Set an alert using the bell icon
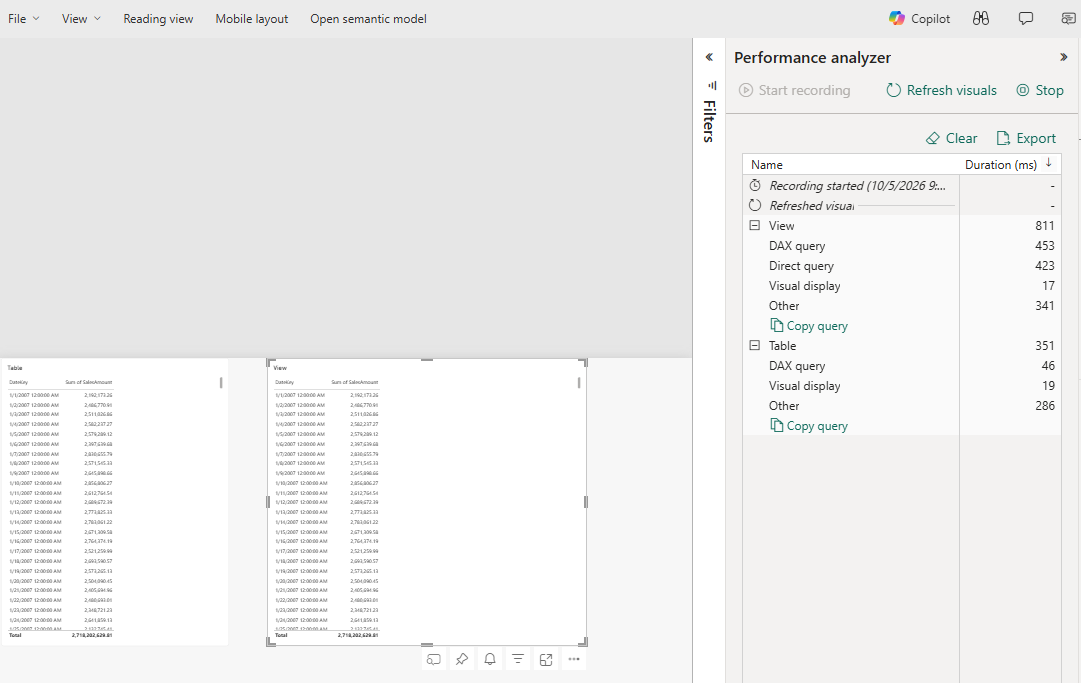1081x683 pixels. coord(489,660)
